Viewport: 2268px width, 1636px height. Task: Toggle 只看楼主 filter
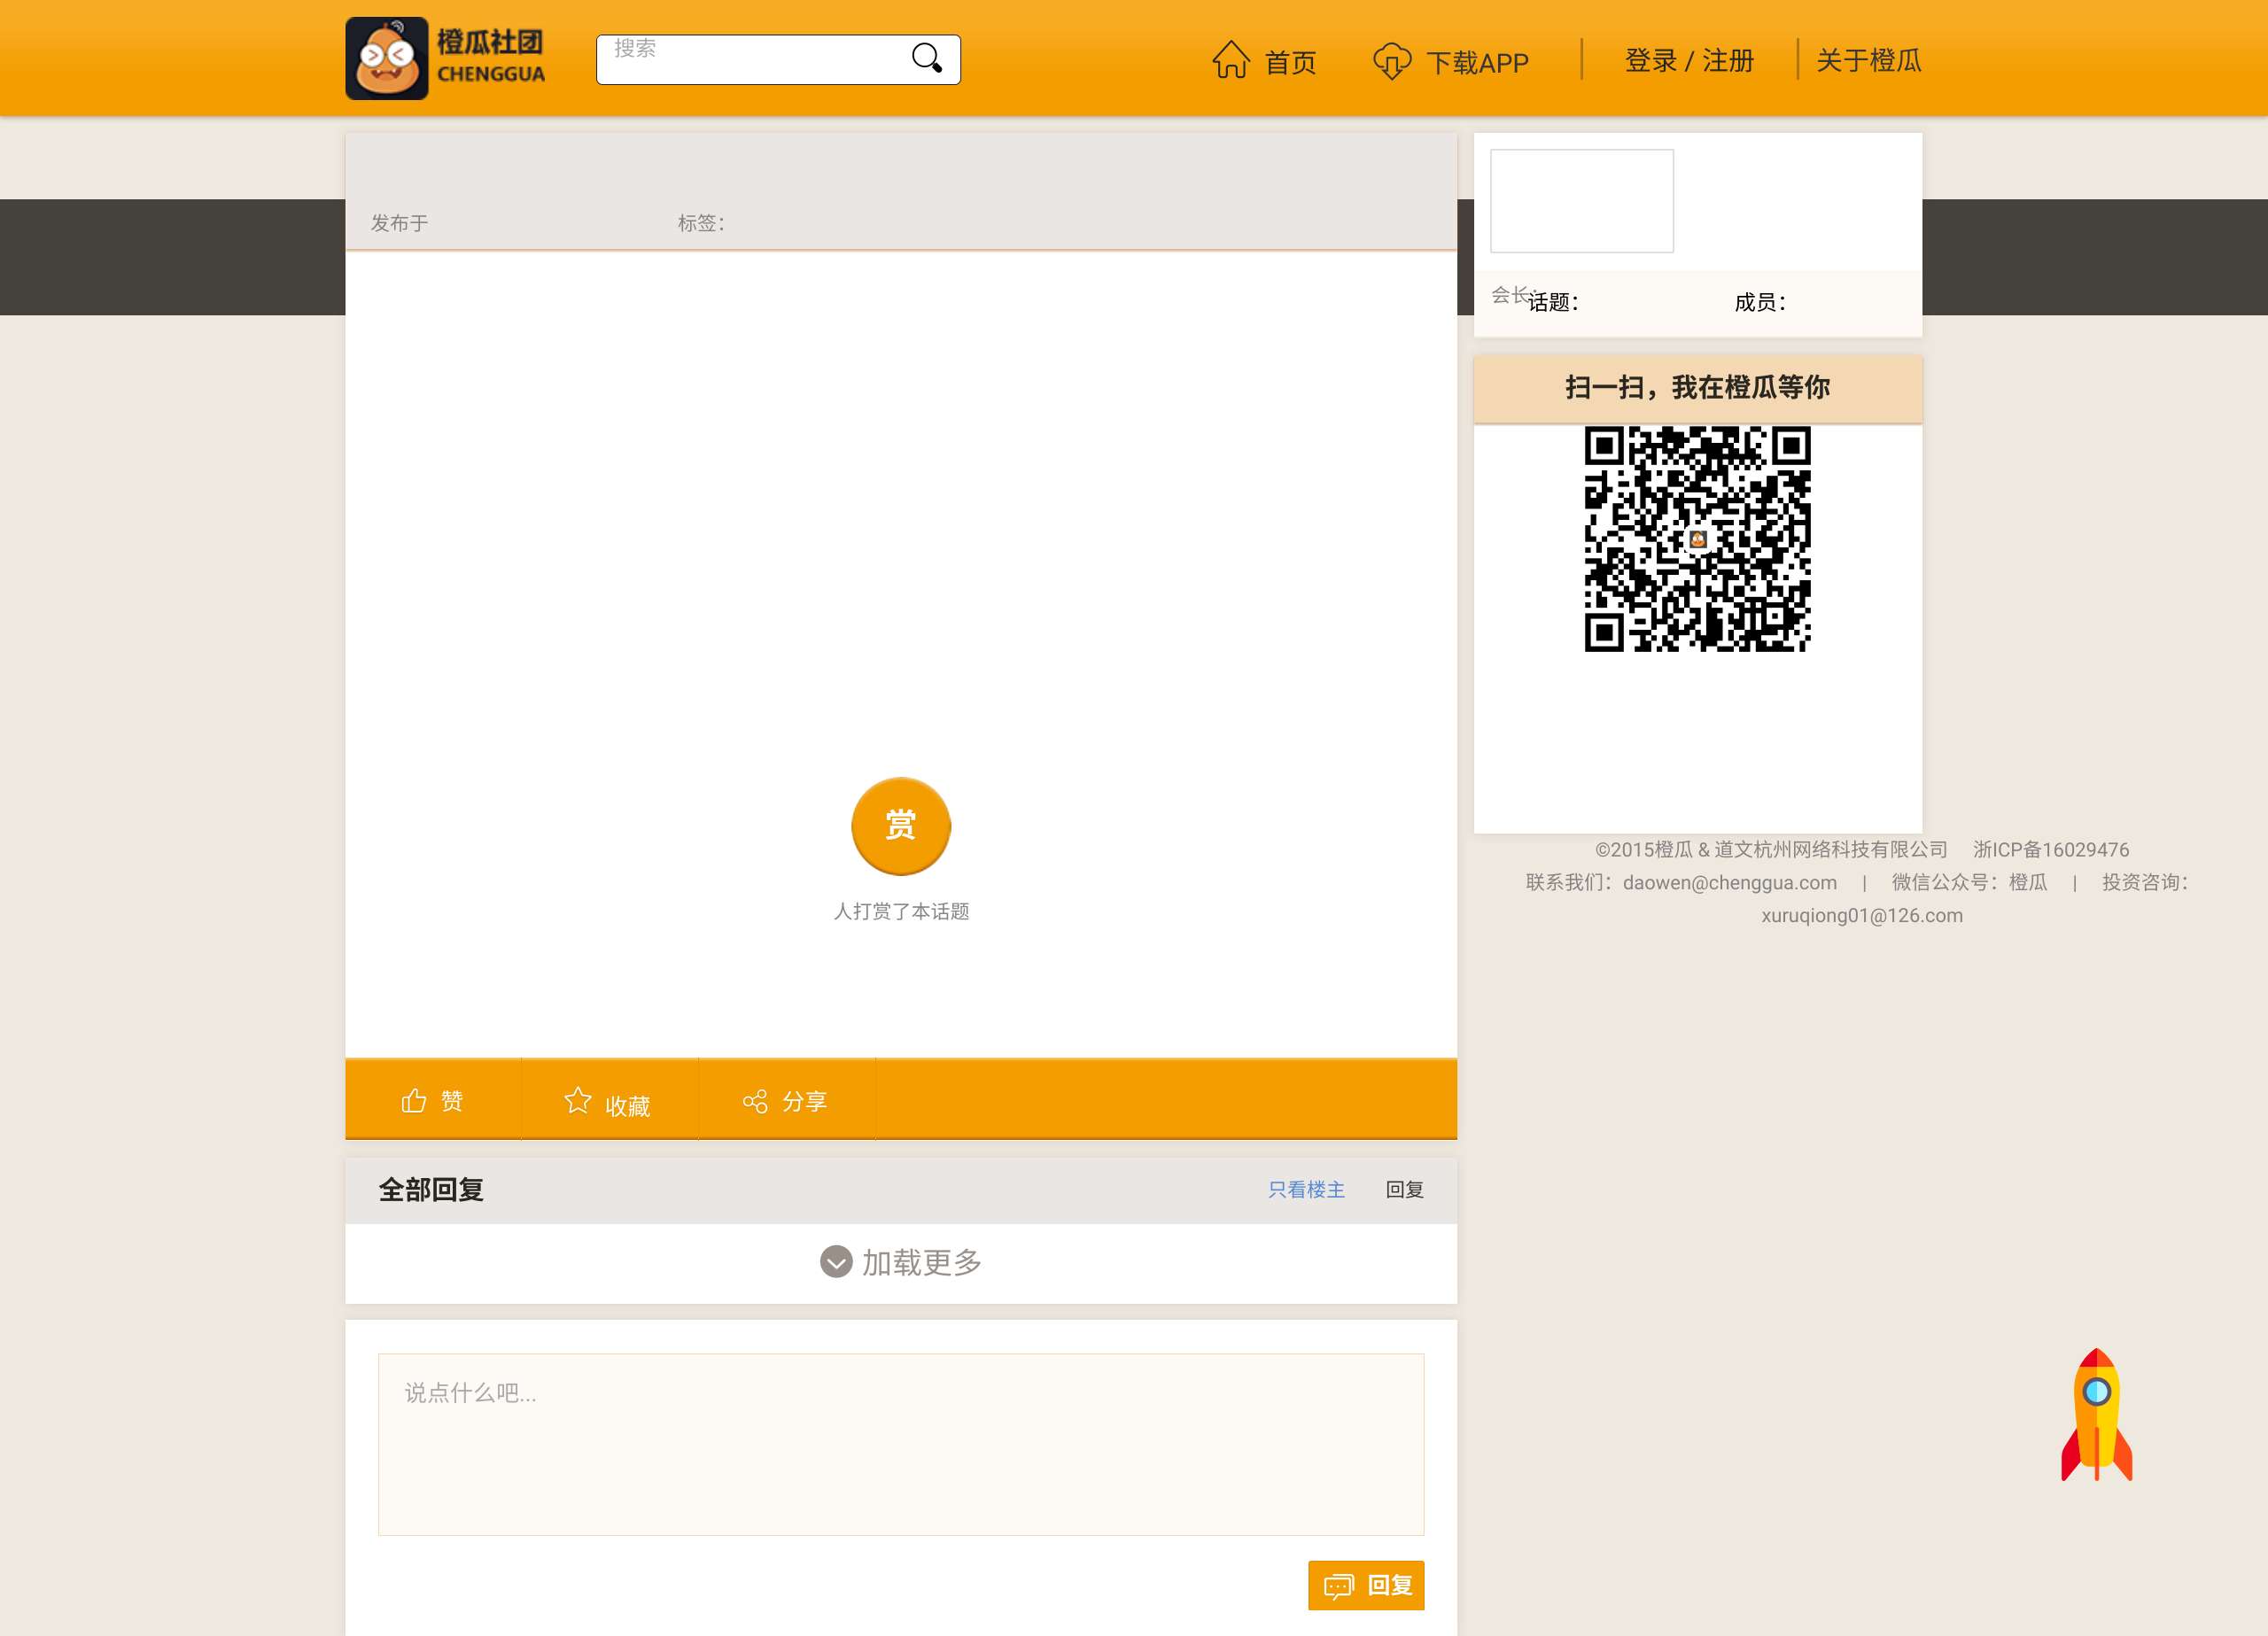pyautogui.click(x=1306, y=1189)
